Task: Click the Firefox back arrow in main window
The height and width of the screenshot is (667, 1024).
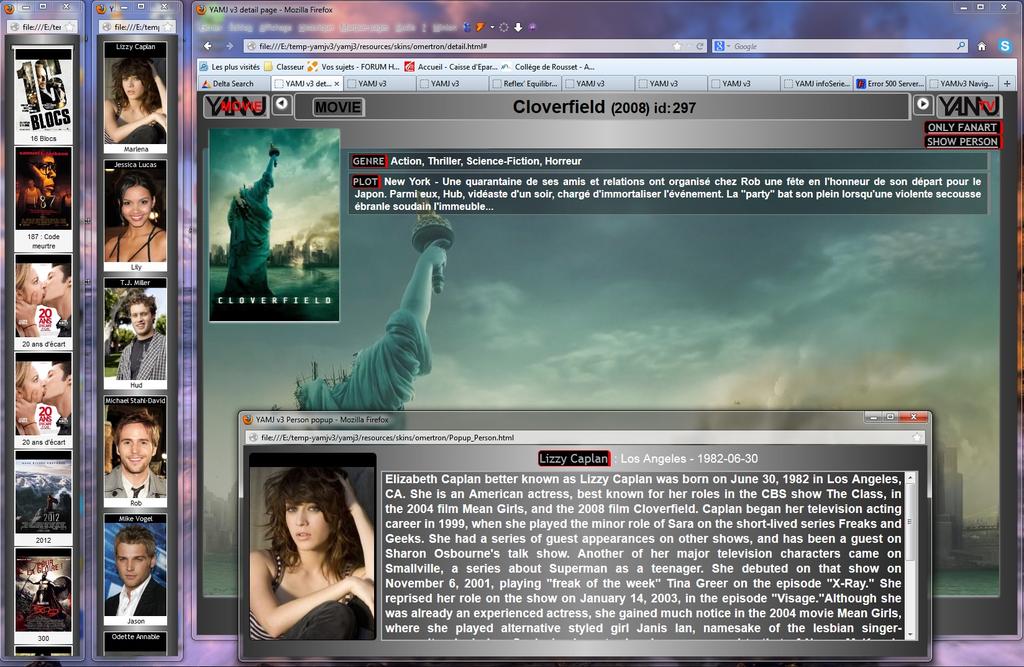Action: (x=208, y=46)
